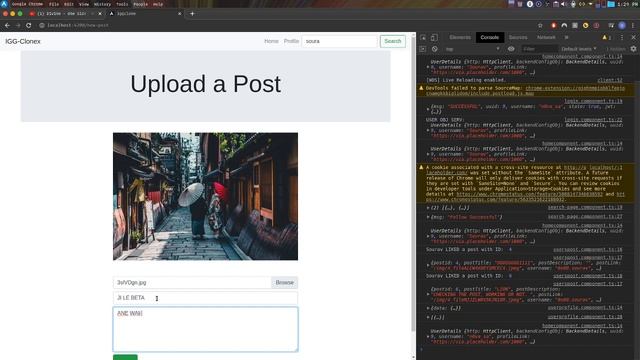Go back using browser back arrow
The image size is (640, 360).
(7, 25)
